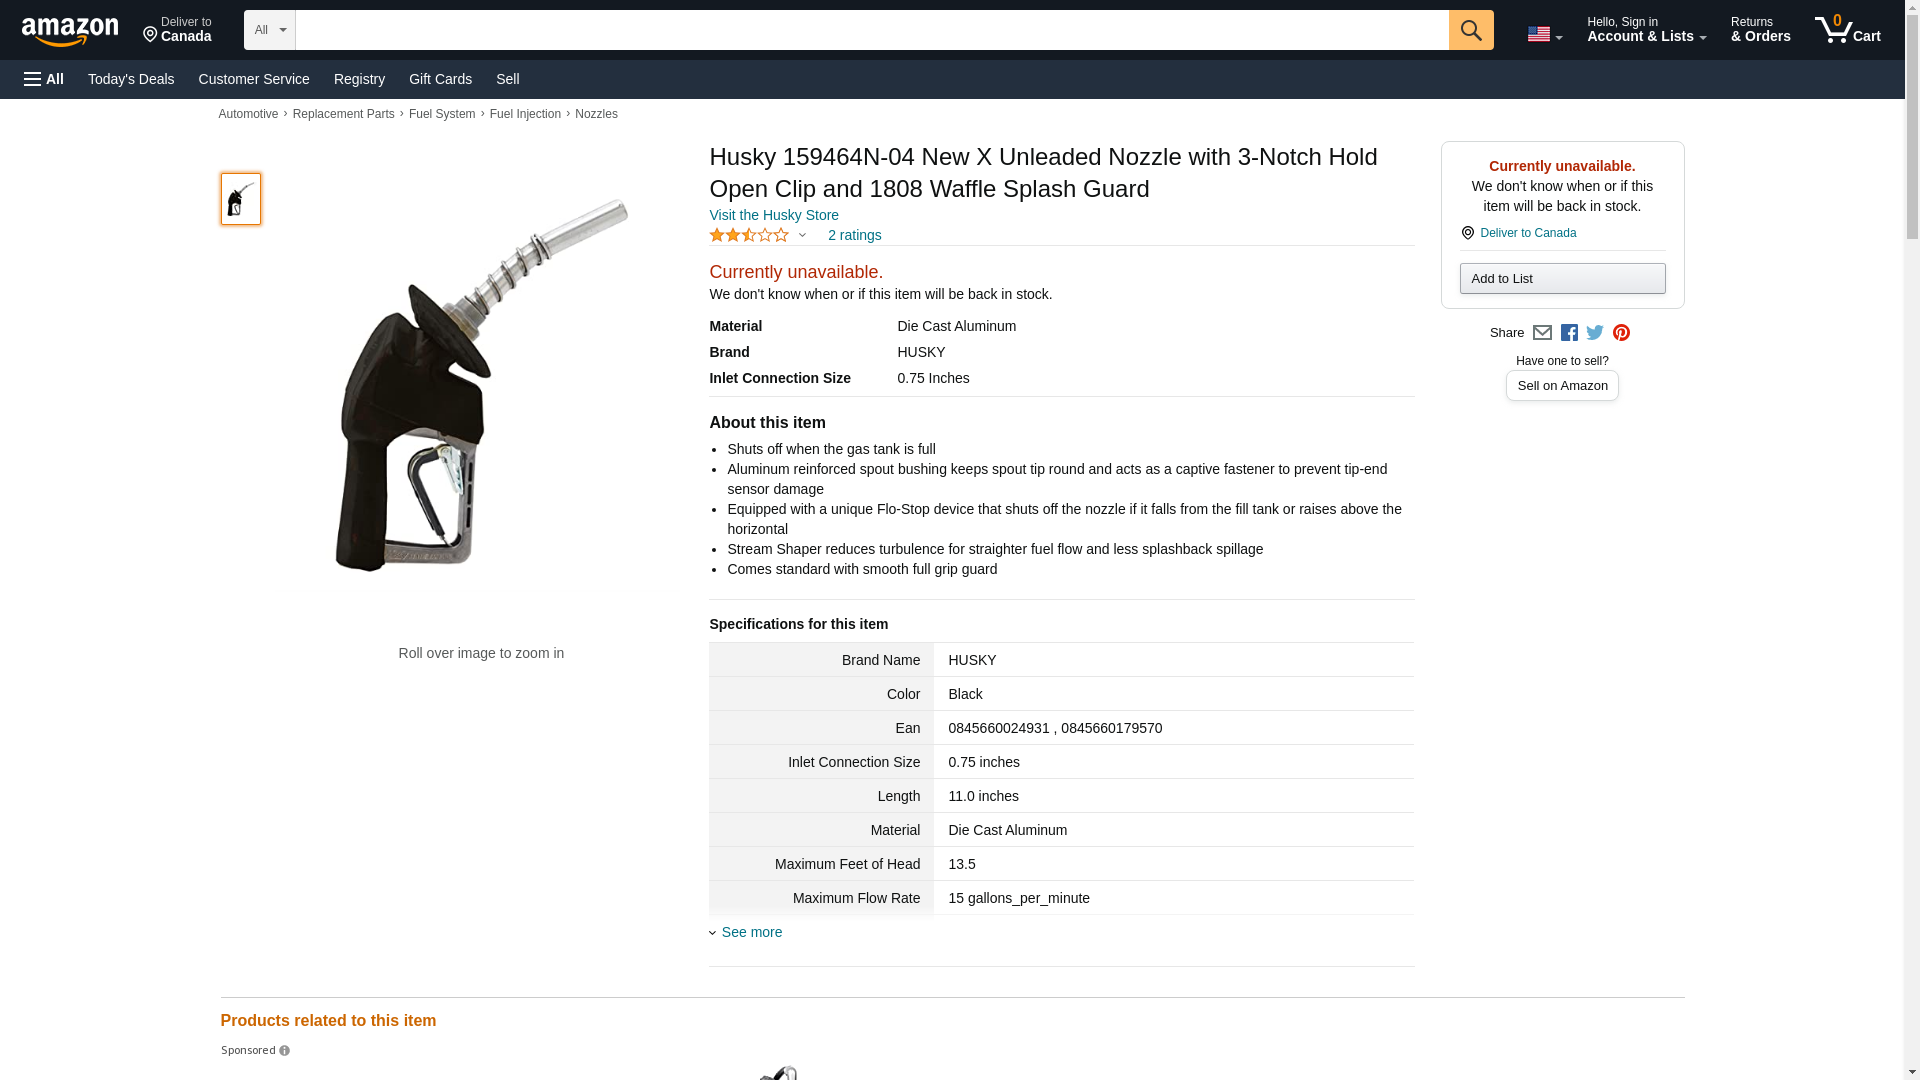Open Account & Lists menu

click(x=1646, y=30)
